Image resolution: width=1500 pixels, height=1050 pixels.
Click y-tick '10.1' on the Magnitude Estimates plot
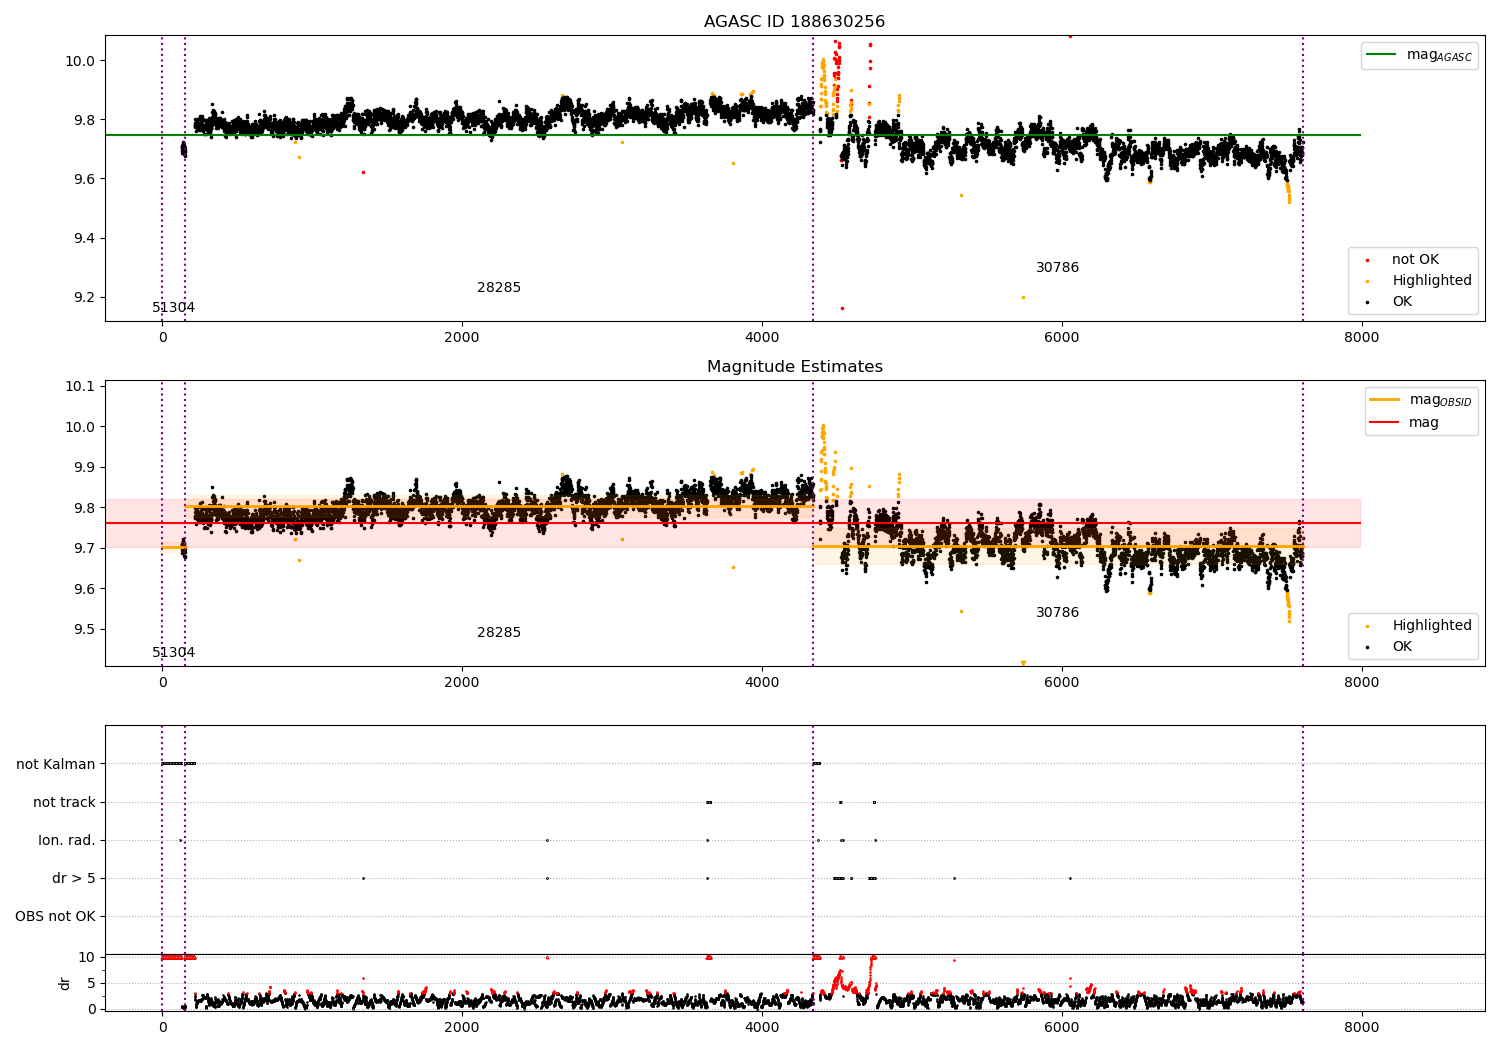click(79, 387)
